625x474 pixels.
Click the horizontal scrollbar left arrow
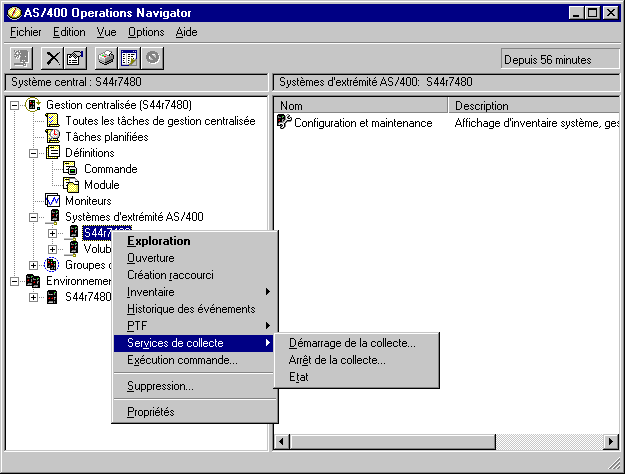click(x=282, y=441)
